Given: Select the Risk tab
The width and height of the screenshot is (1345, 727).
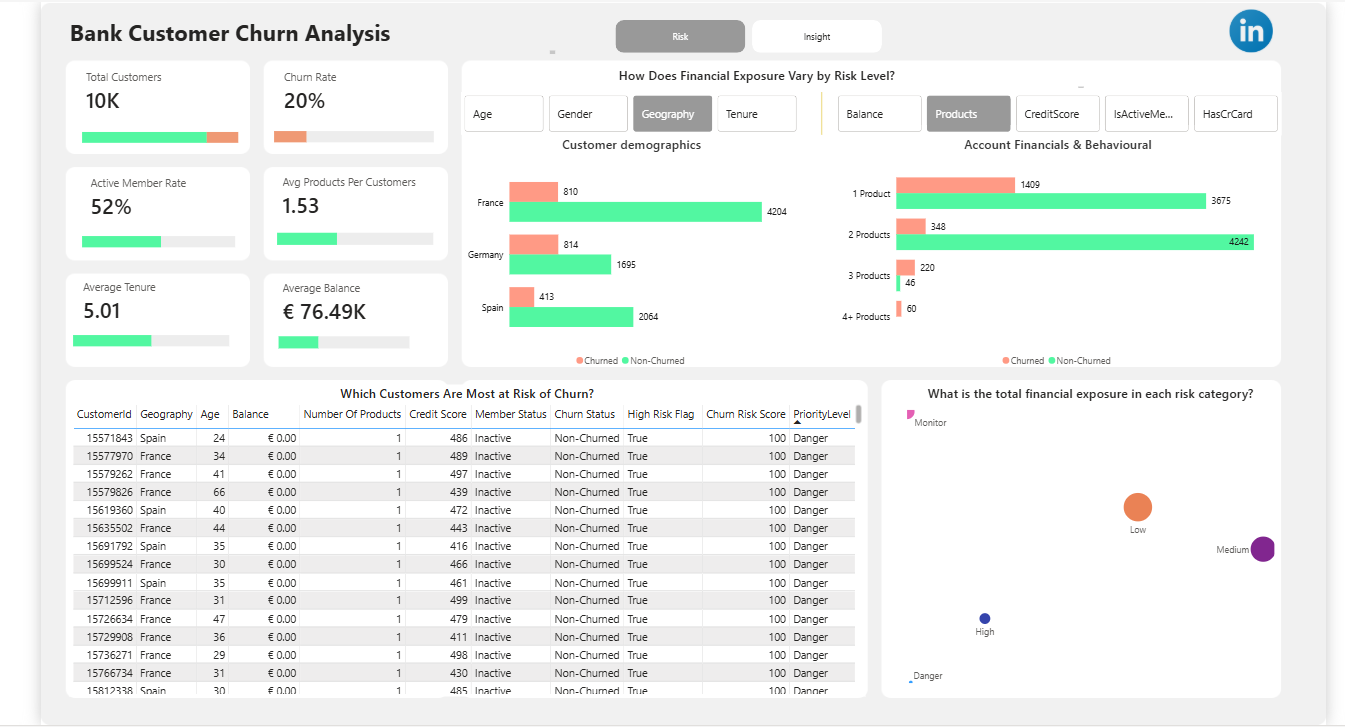Looking at the screenshot, I should click(x=680, y=36).
